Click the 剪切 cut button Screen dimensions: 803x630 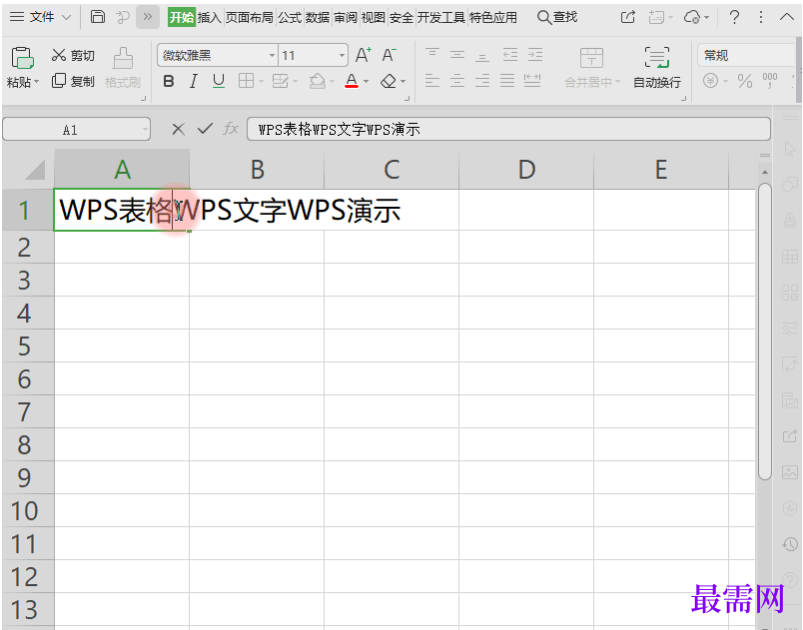73,55
